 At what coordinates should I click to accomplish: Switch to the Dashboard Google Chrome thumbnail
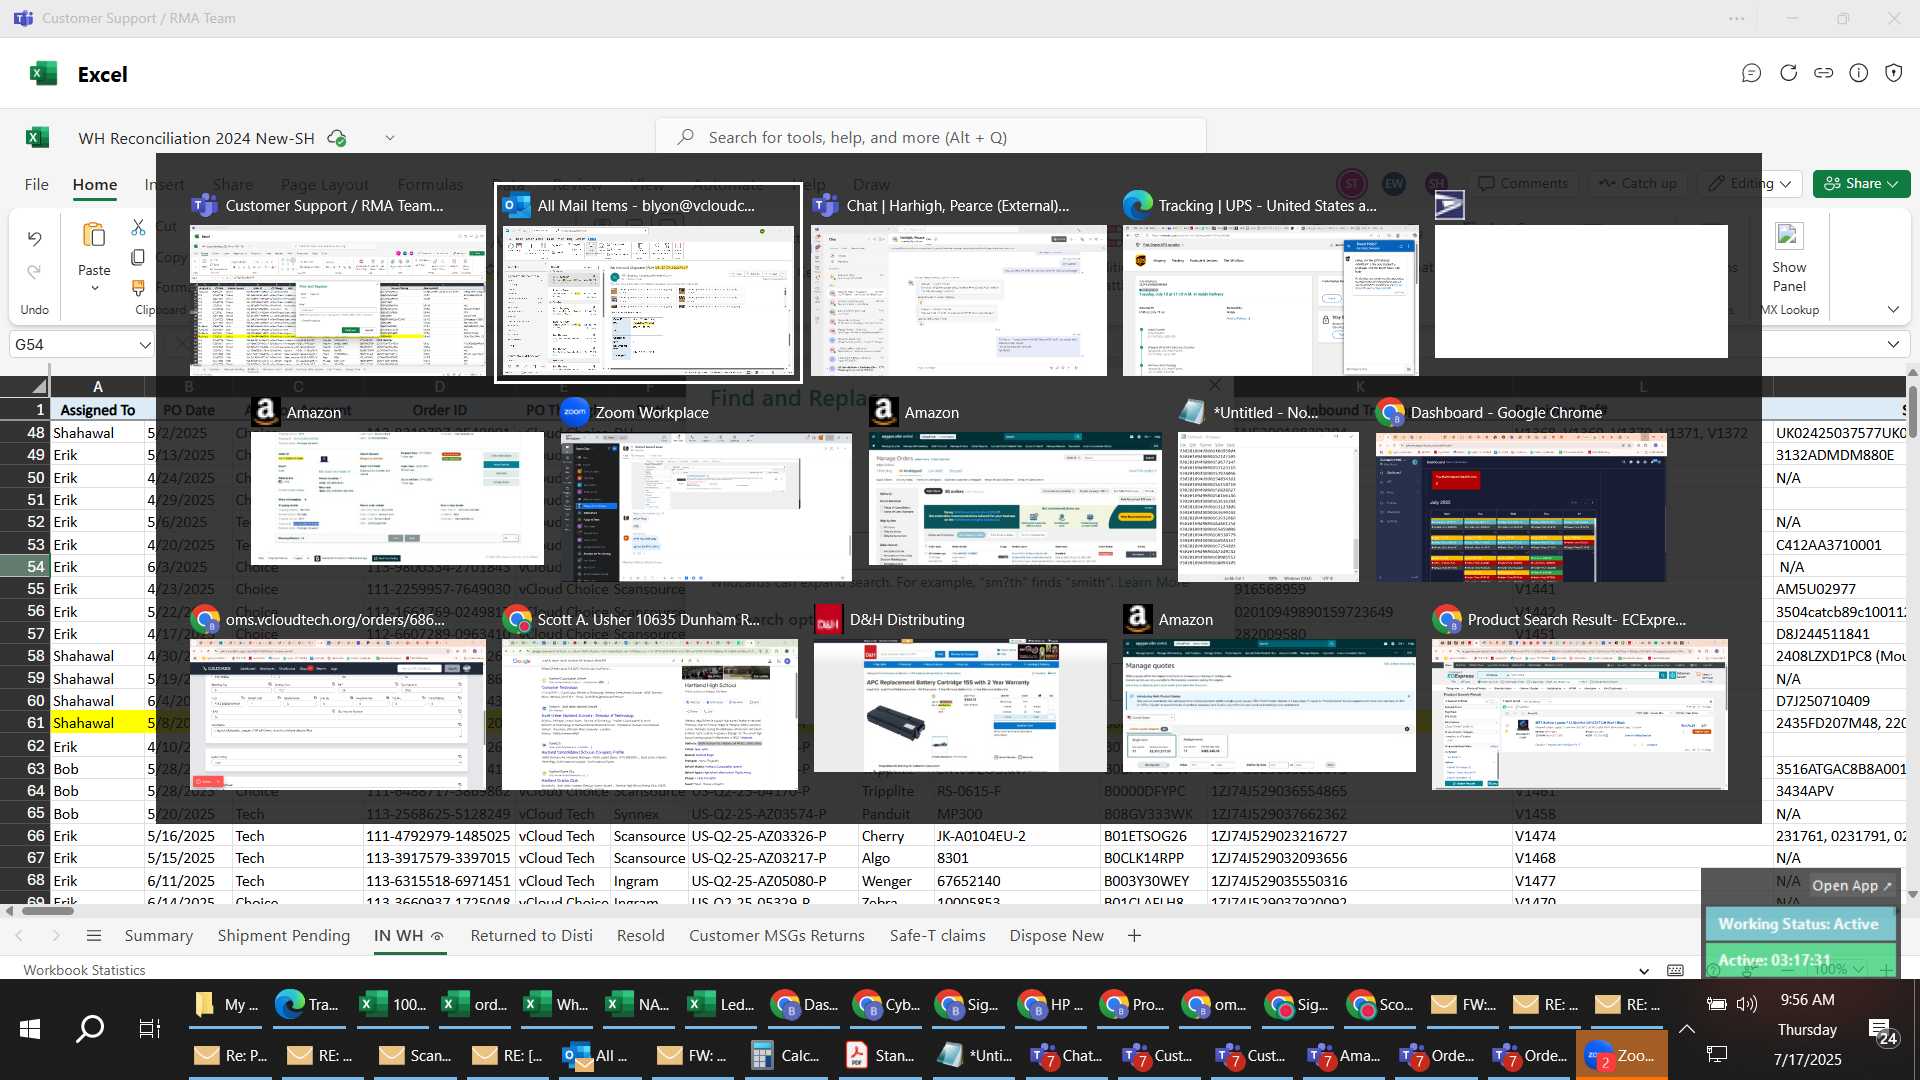(1521, 490)
